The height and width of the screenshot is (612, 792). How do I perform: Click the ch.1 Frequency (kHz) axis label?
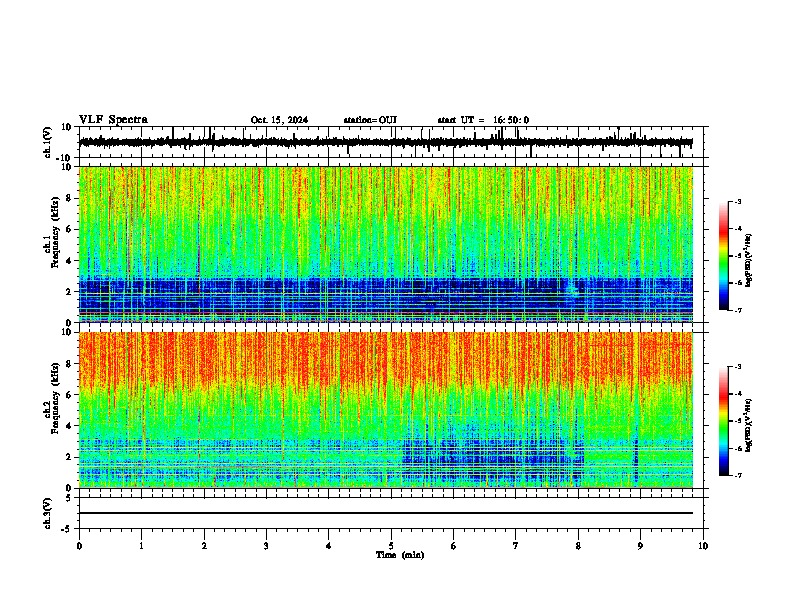tap(51, 232)
